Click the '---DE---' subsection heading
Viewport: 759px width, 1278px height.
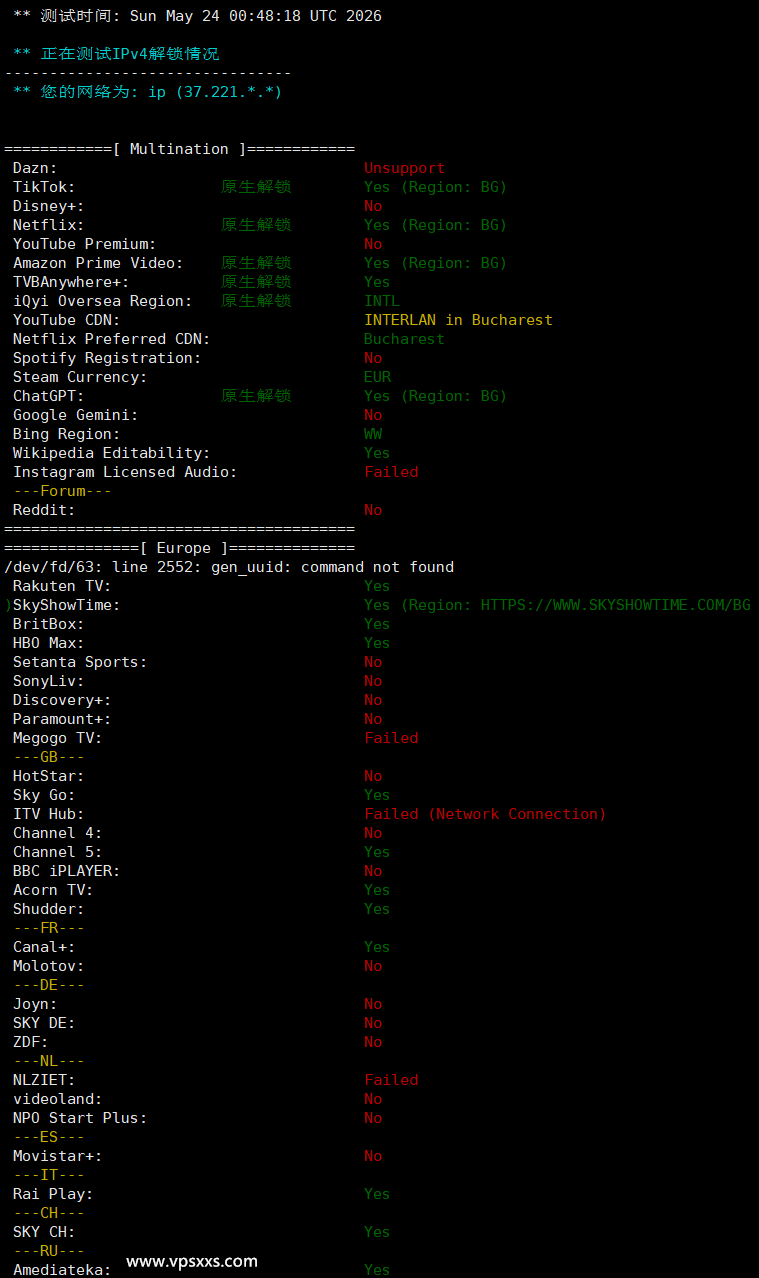pyautogui.click(x=49, y=985)
